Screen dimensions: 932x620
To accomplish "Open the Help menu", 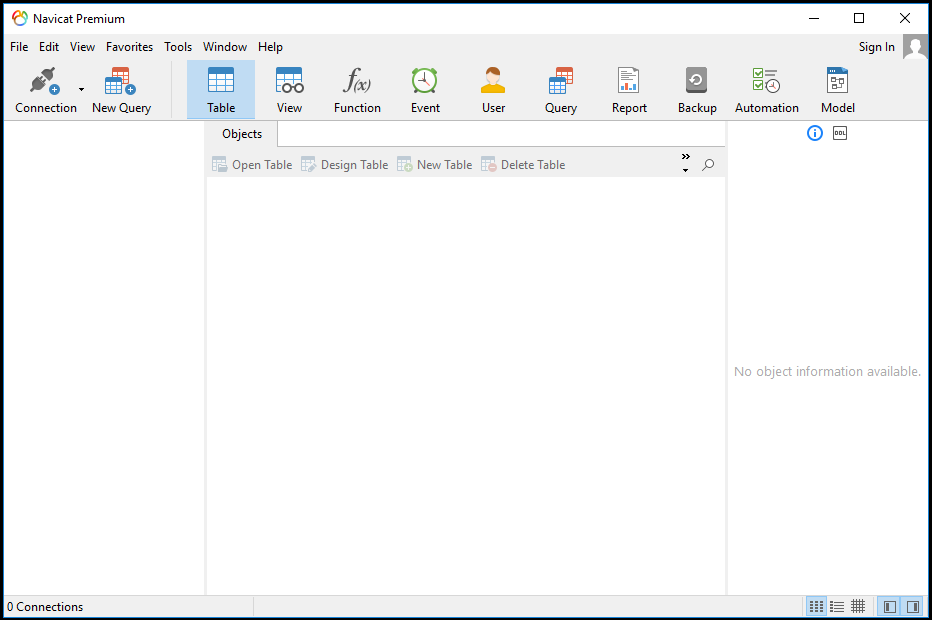I will [270, 47].
